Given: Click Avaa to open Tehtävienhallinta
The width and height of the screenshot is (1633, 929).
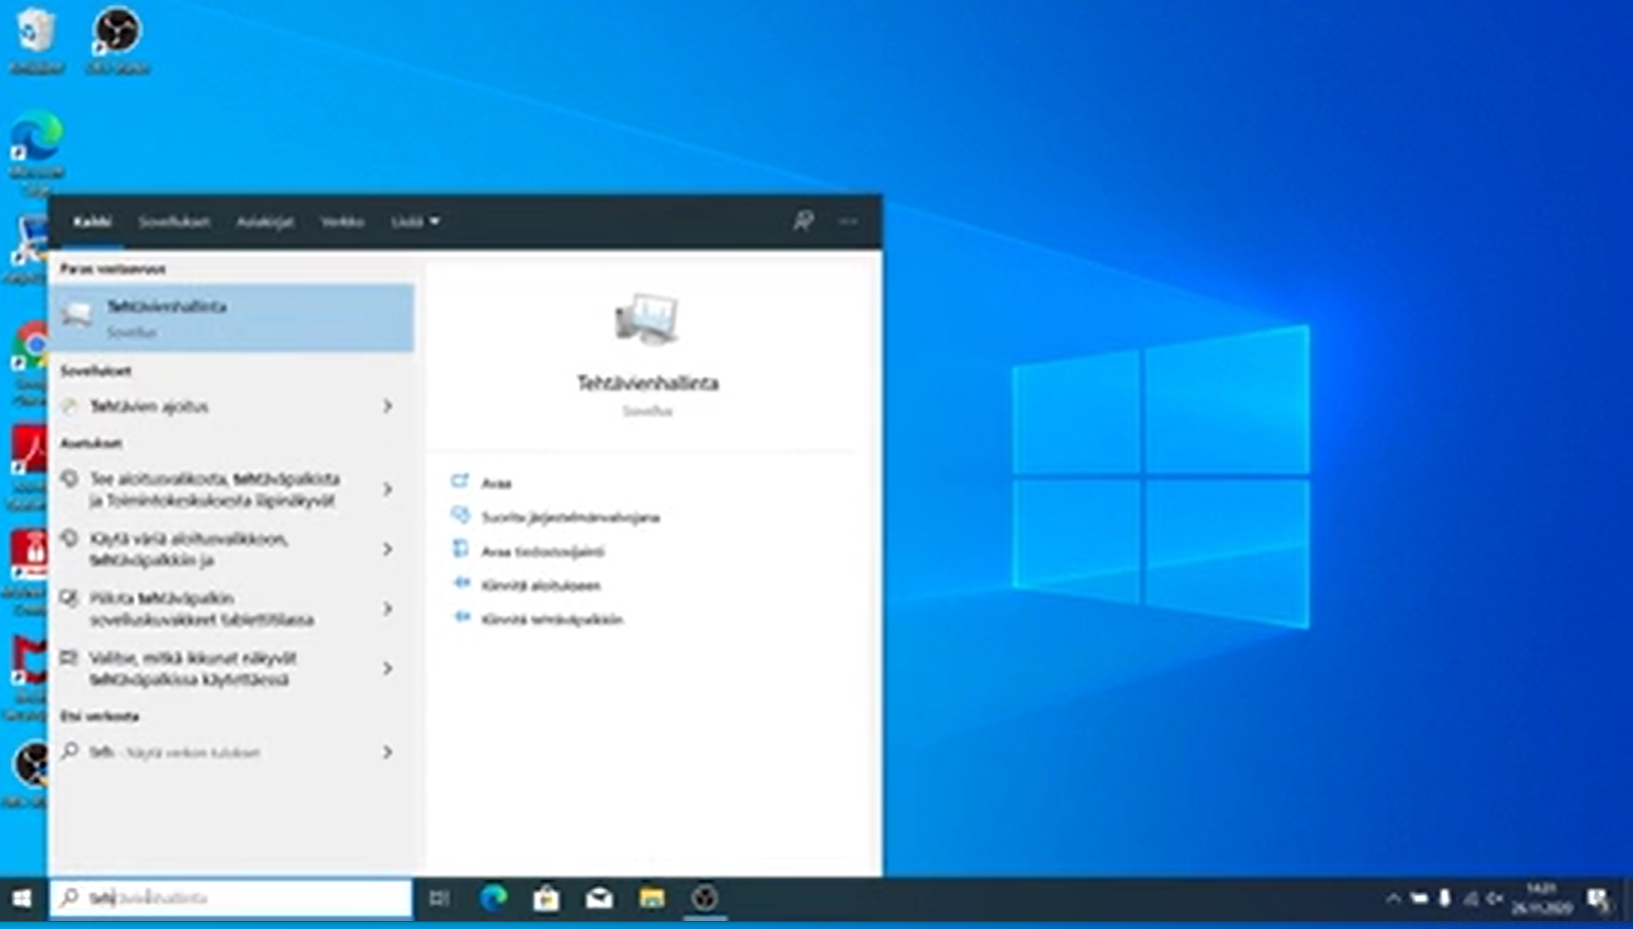Looking at the screenshot, I should (496, 483).
